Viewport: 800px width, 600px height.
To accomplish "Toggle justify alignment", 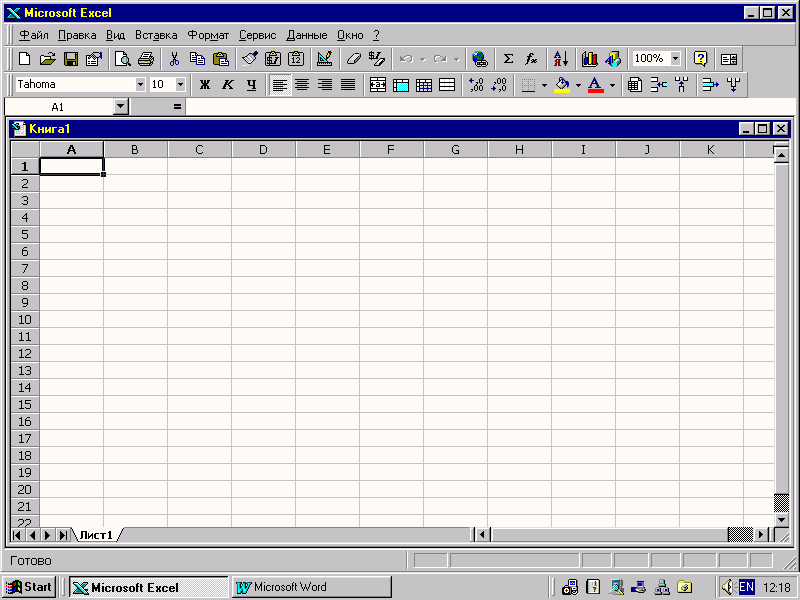I will point(348,84).
